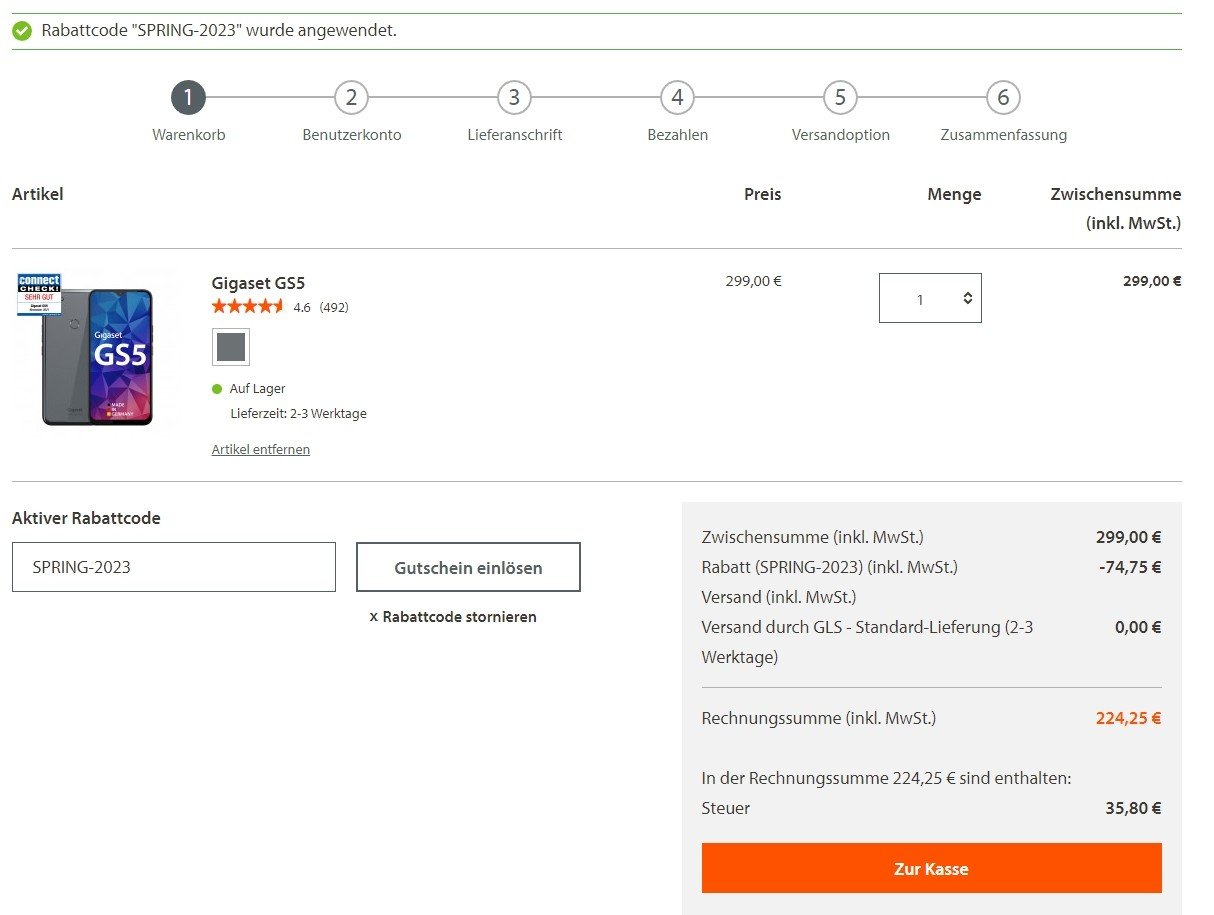The image size is (1214, 915).
Task: Select the grey color swatch
Action: point(231,347)
